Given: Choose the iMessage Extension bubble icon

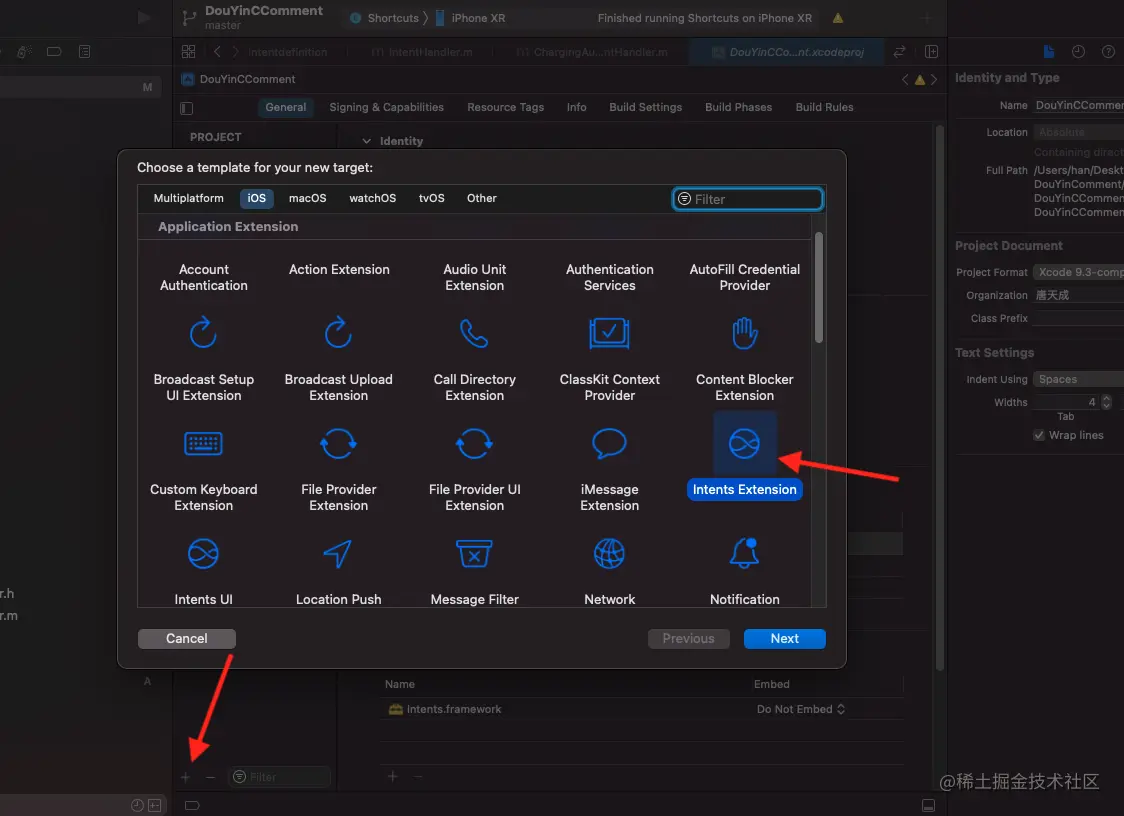Looking at the screenshot, I should (609, 444).
